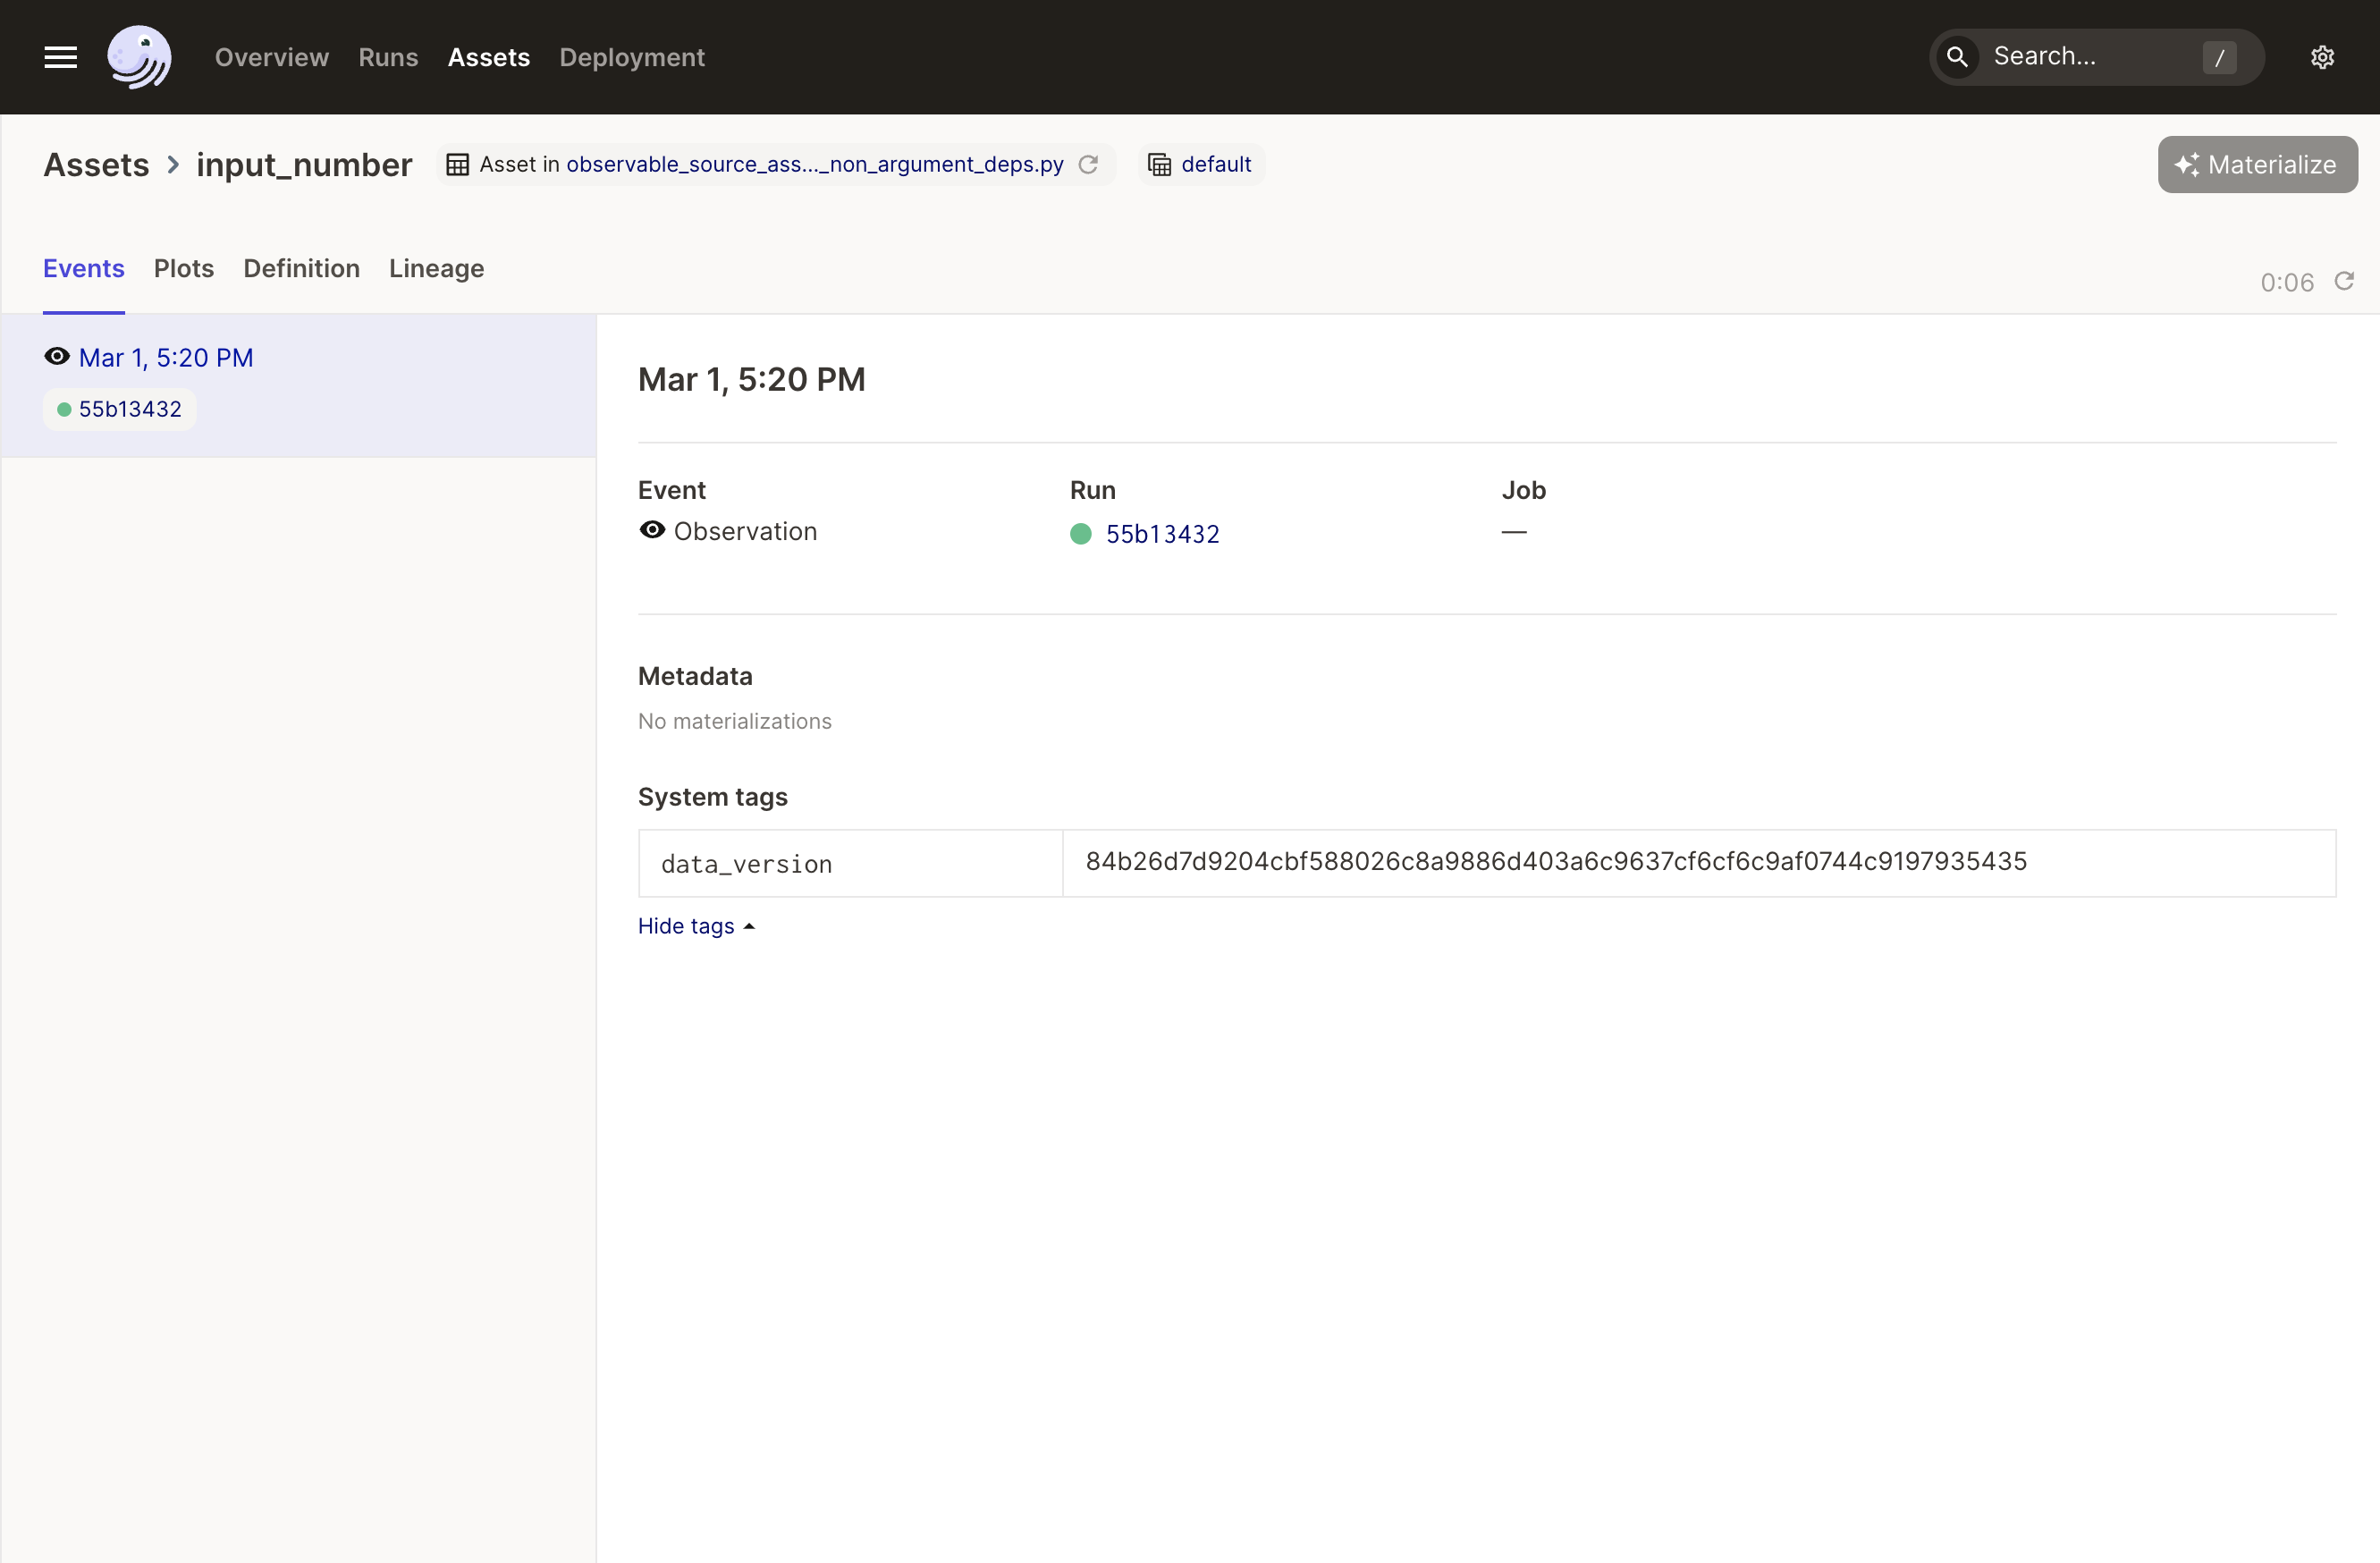Open run 55b13432 from the event details
The width and height of the screenshot is (2380, 1563).
pos(1162,533)
